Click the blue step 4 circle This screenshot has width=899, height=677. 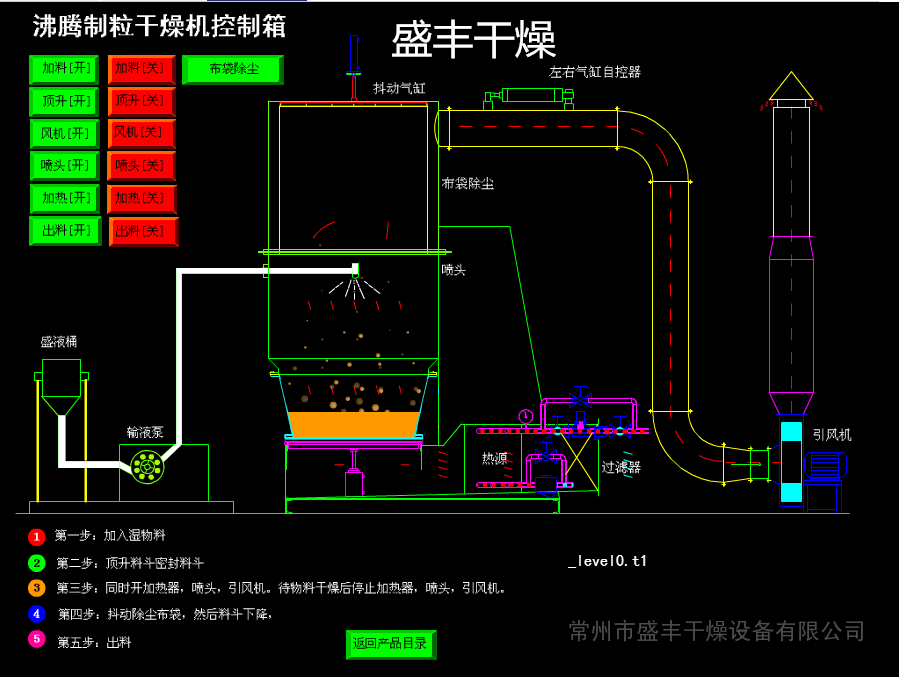tap(37, 613)
